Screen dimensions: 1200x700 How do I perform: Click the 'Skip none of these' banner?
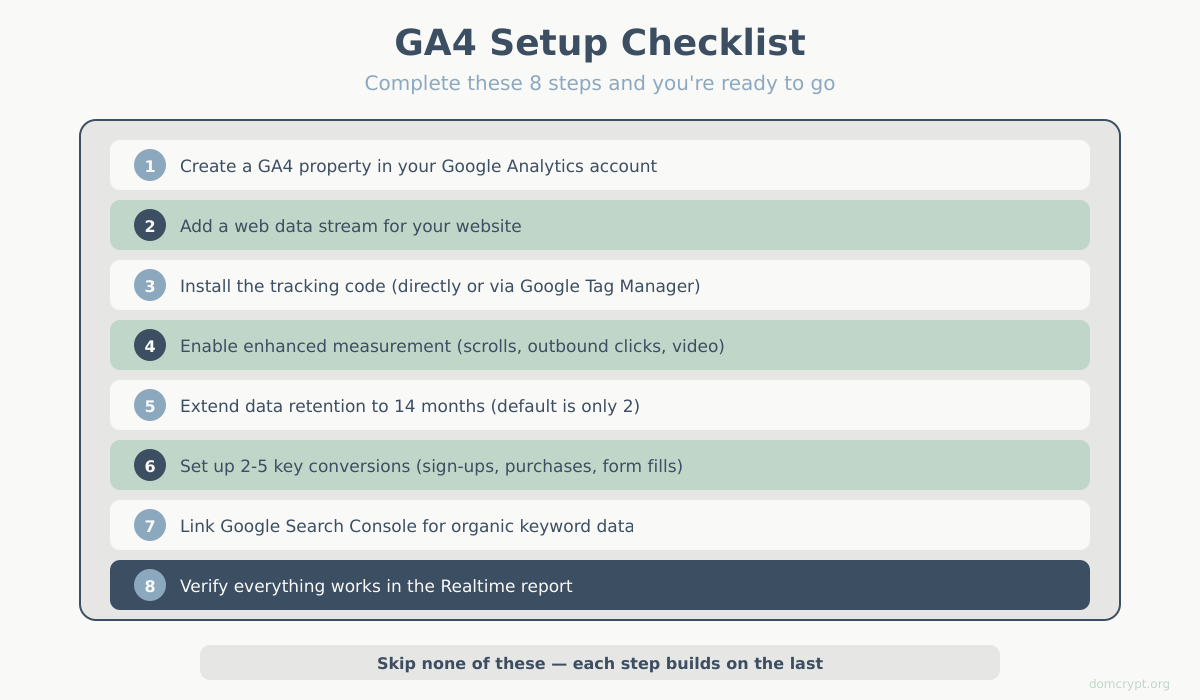coord(600,663)
